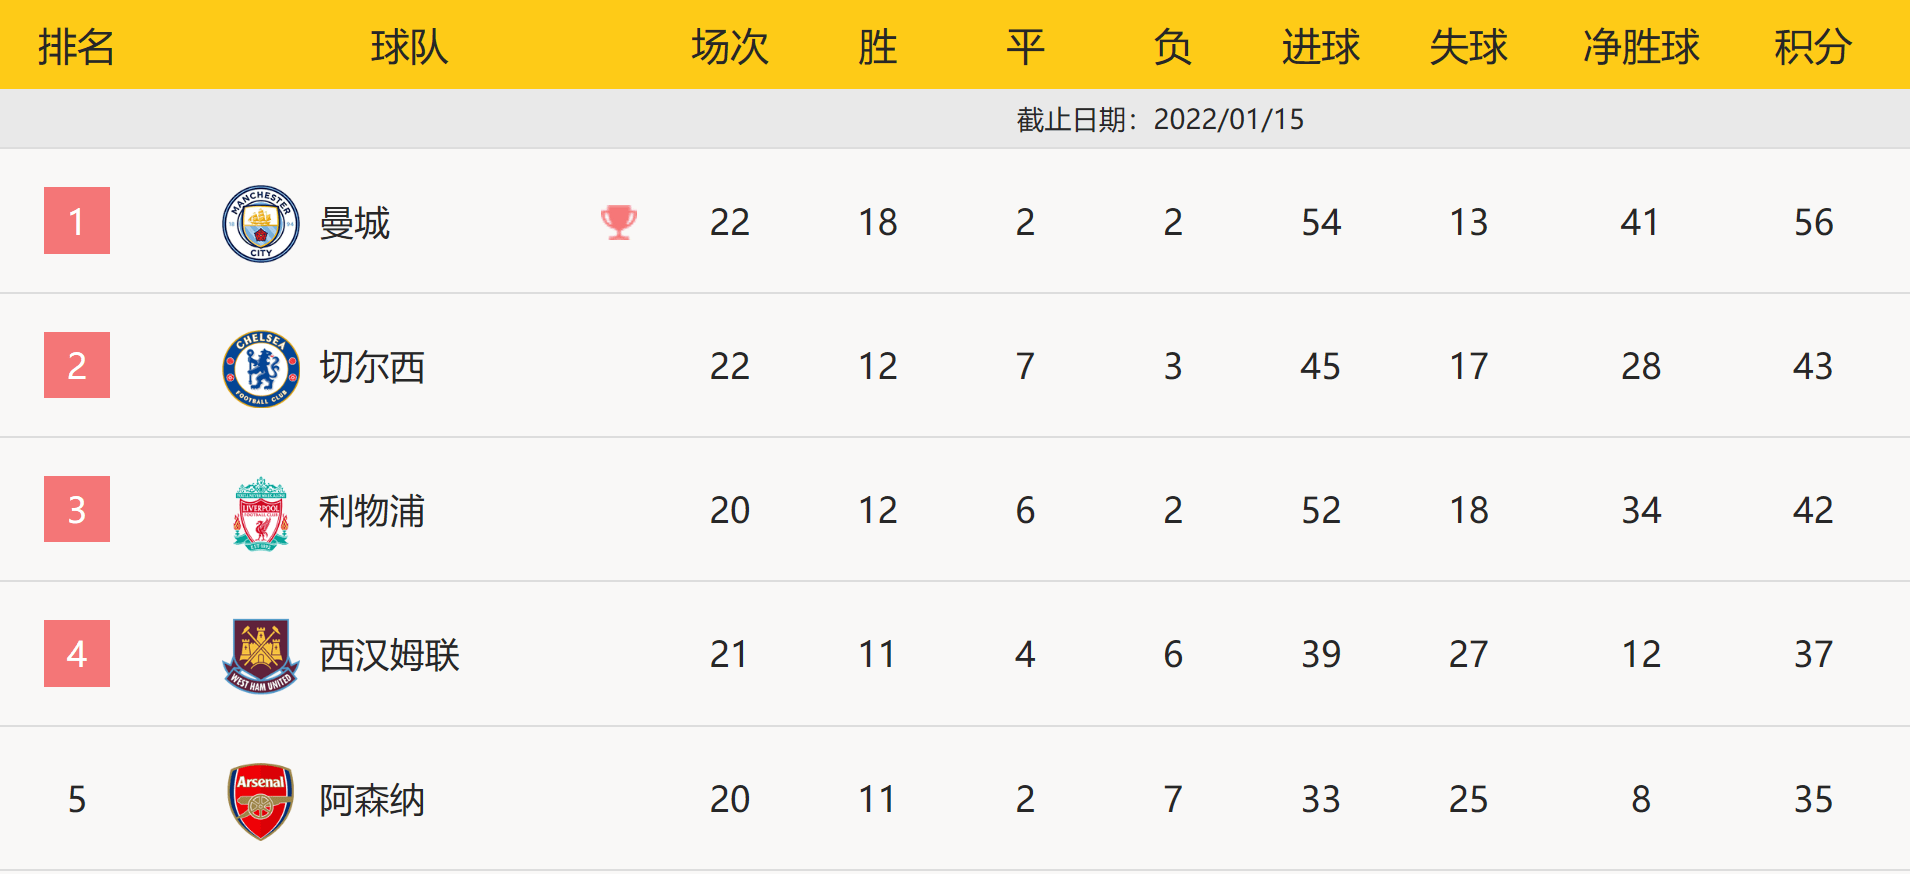Click the Arsenal club crest
This screenshot has width=1910, height=874.
point(260,801)
